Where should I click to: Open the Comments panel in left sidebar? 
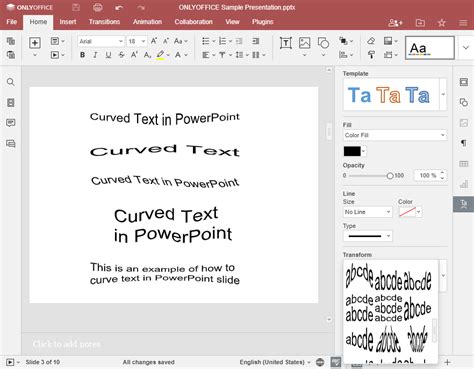(11, 123)
